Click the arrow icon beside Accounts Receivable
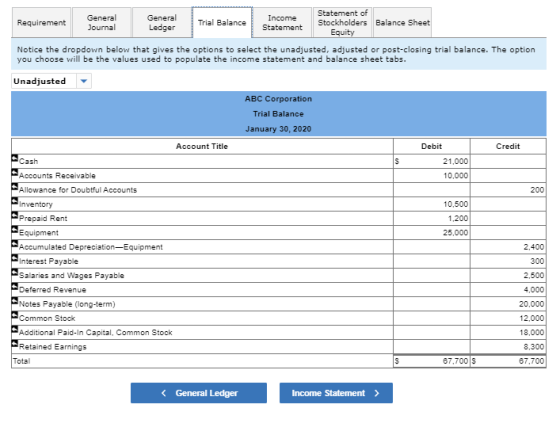The height and width of the screenshot is (431, 560). 15,172
